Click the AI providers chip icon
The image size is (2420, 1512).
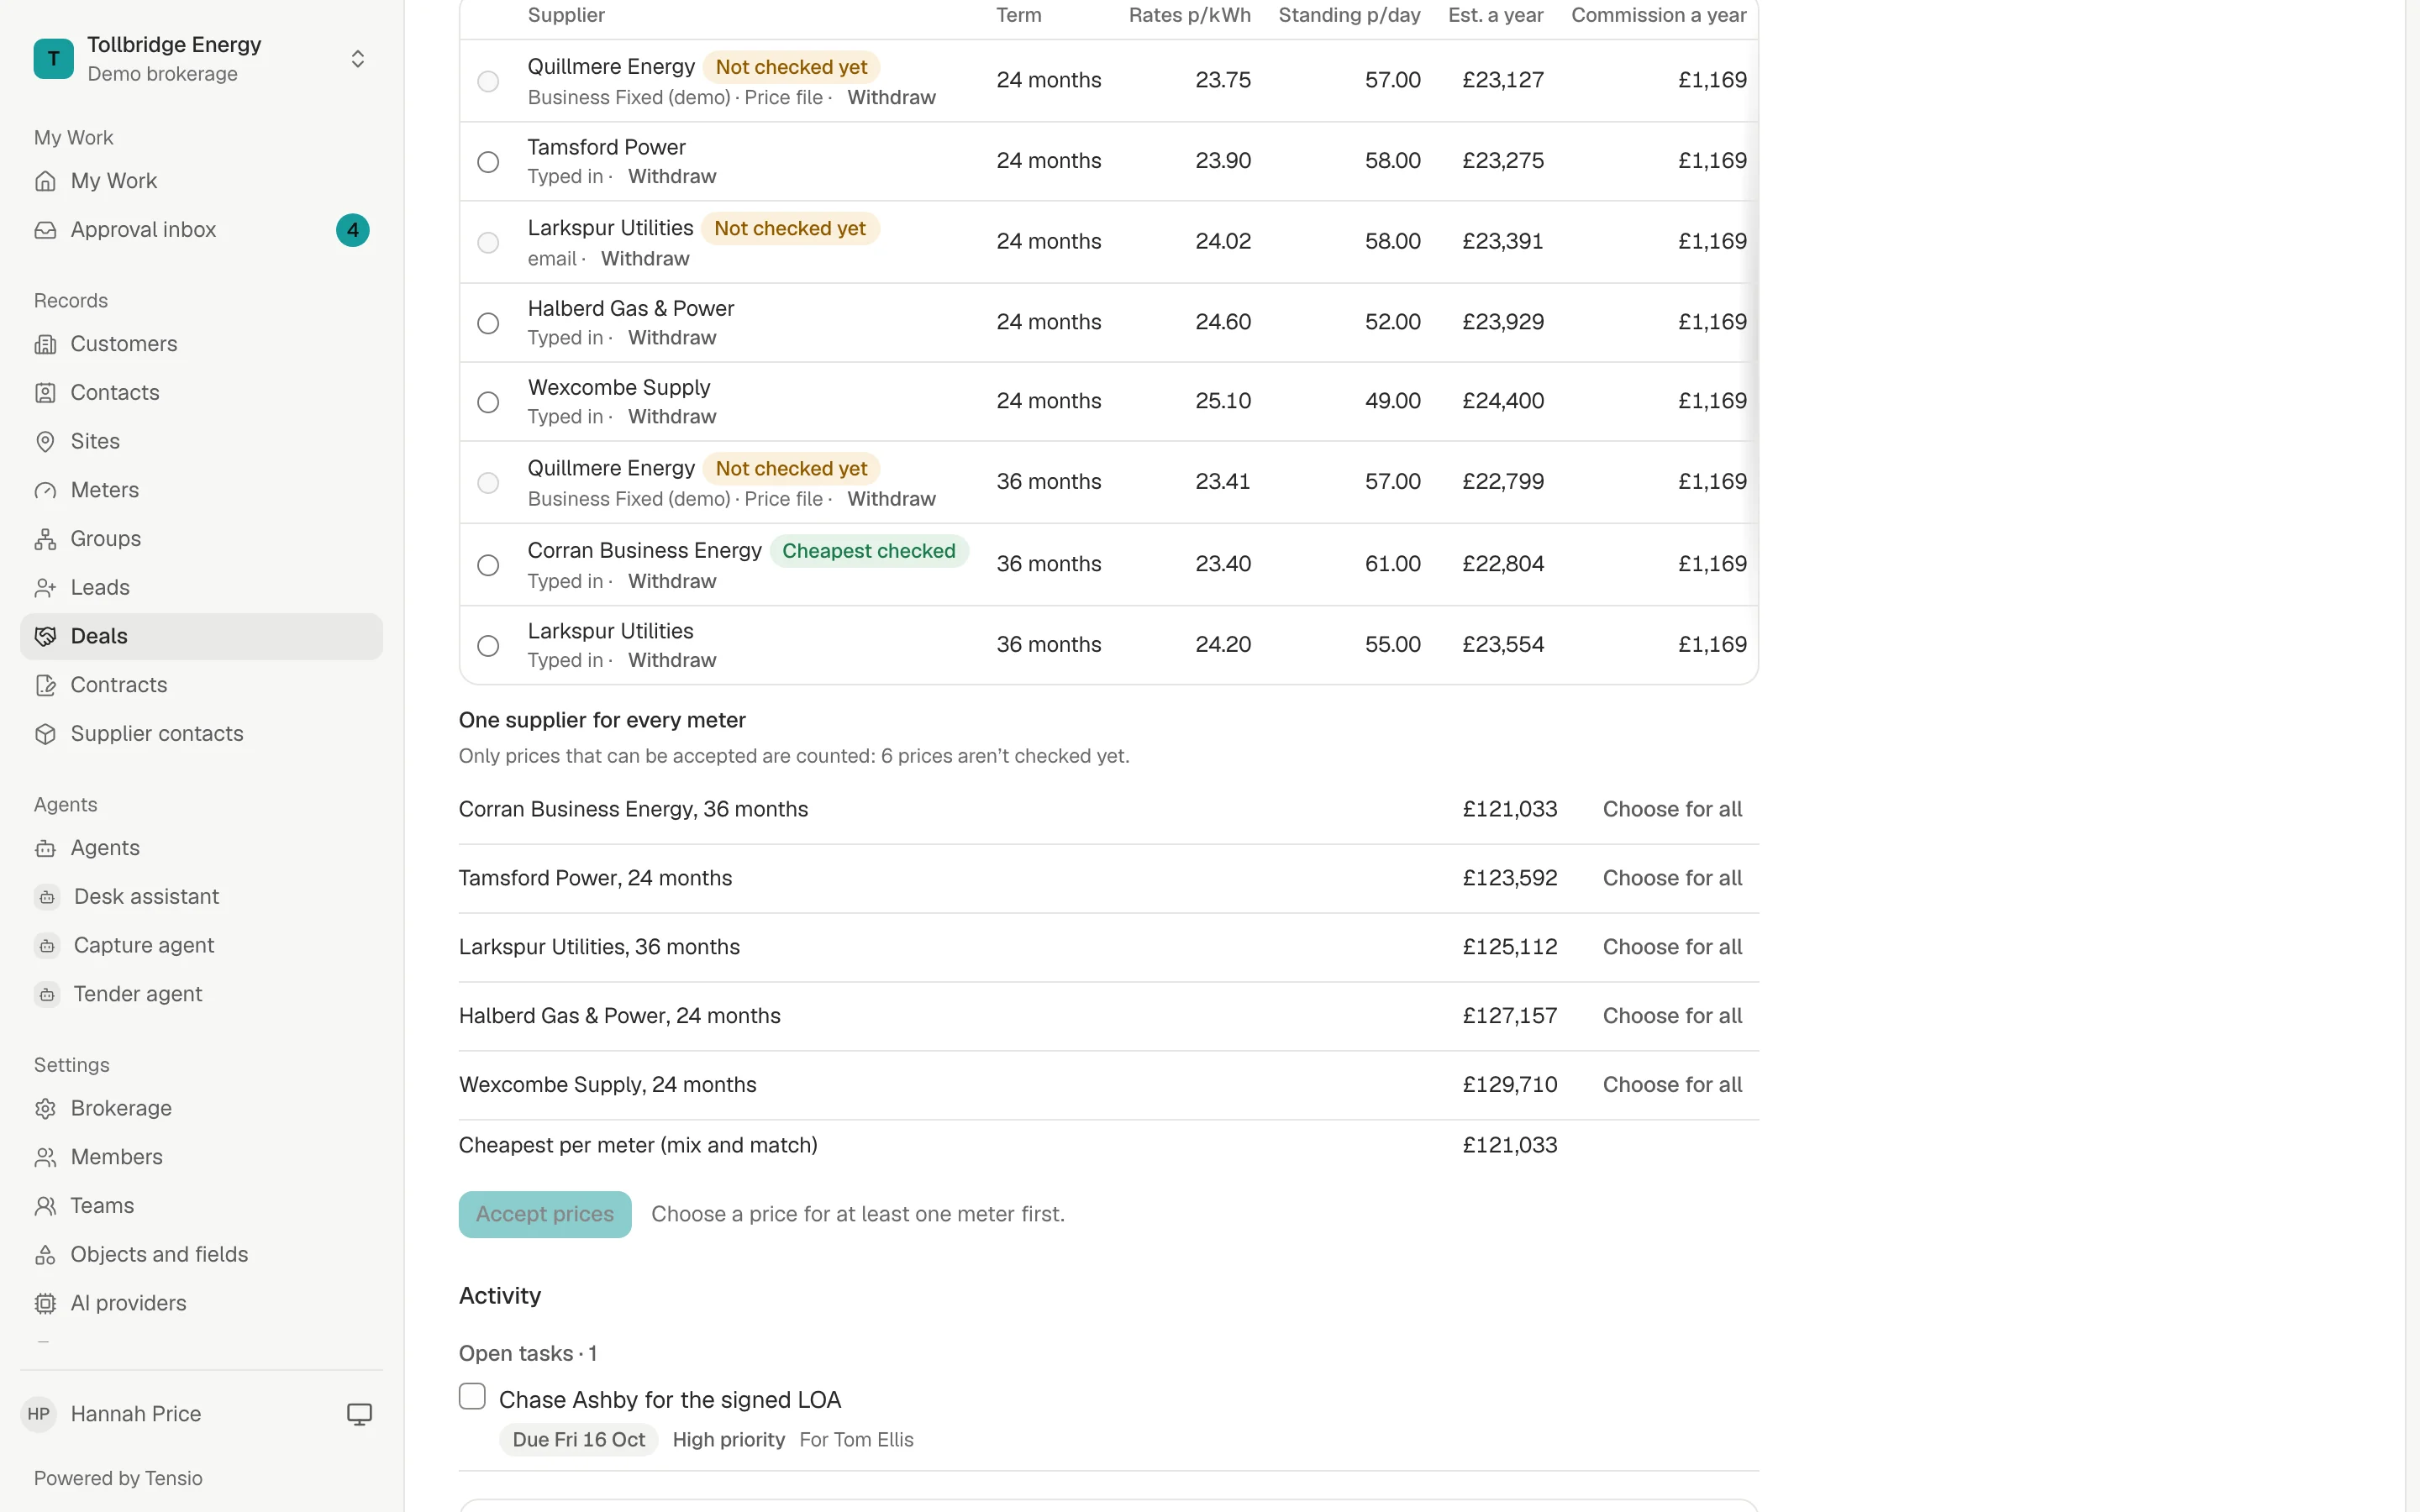[x=45, y=1303]
